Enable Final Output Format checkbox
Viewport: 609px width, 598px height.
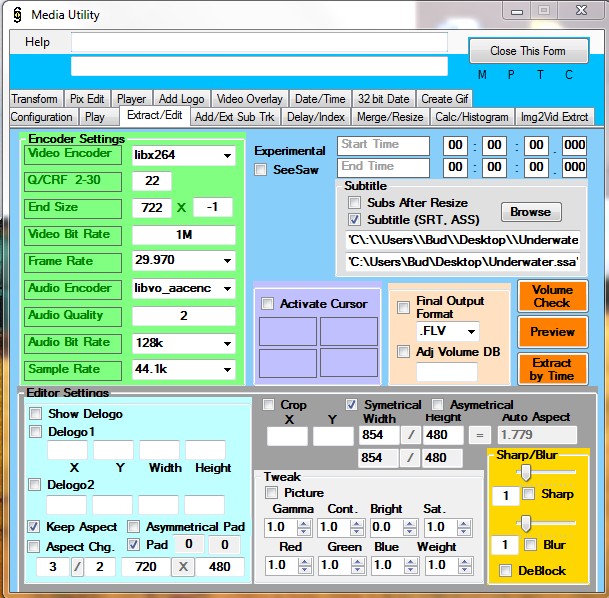pyautogui.click(x=403, y=307)
